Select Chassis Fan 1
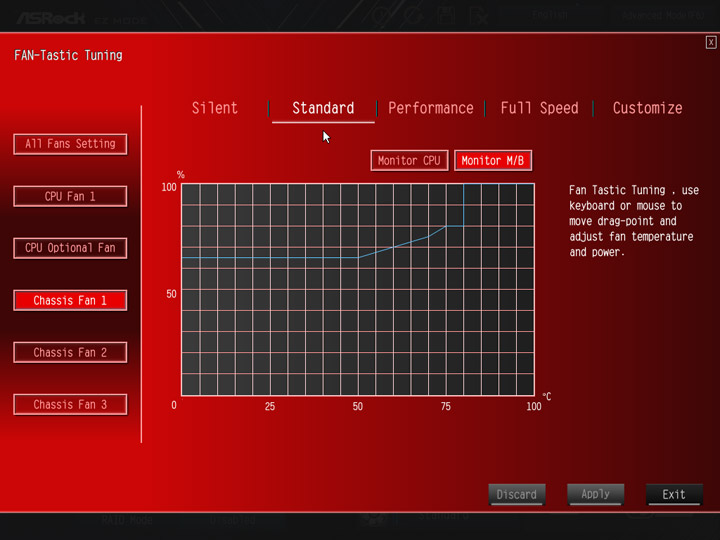The width and height of the screenshot is (720, 540). pyautogui.click(x=70, y=300)
